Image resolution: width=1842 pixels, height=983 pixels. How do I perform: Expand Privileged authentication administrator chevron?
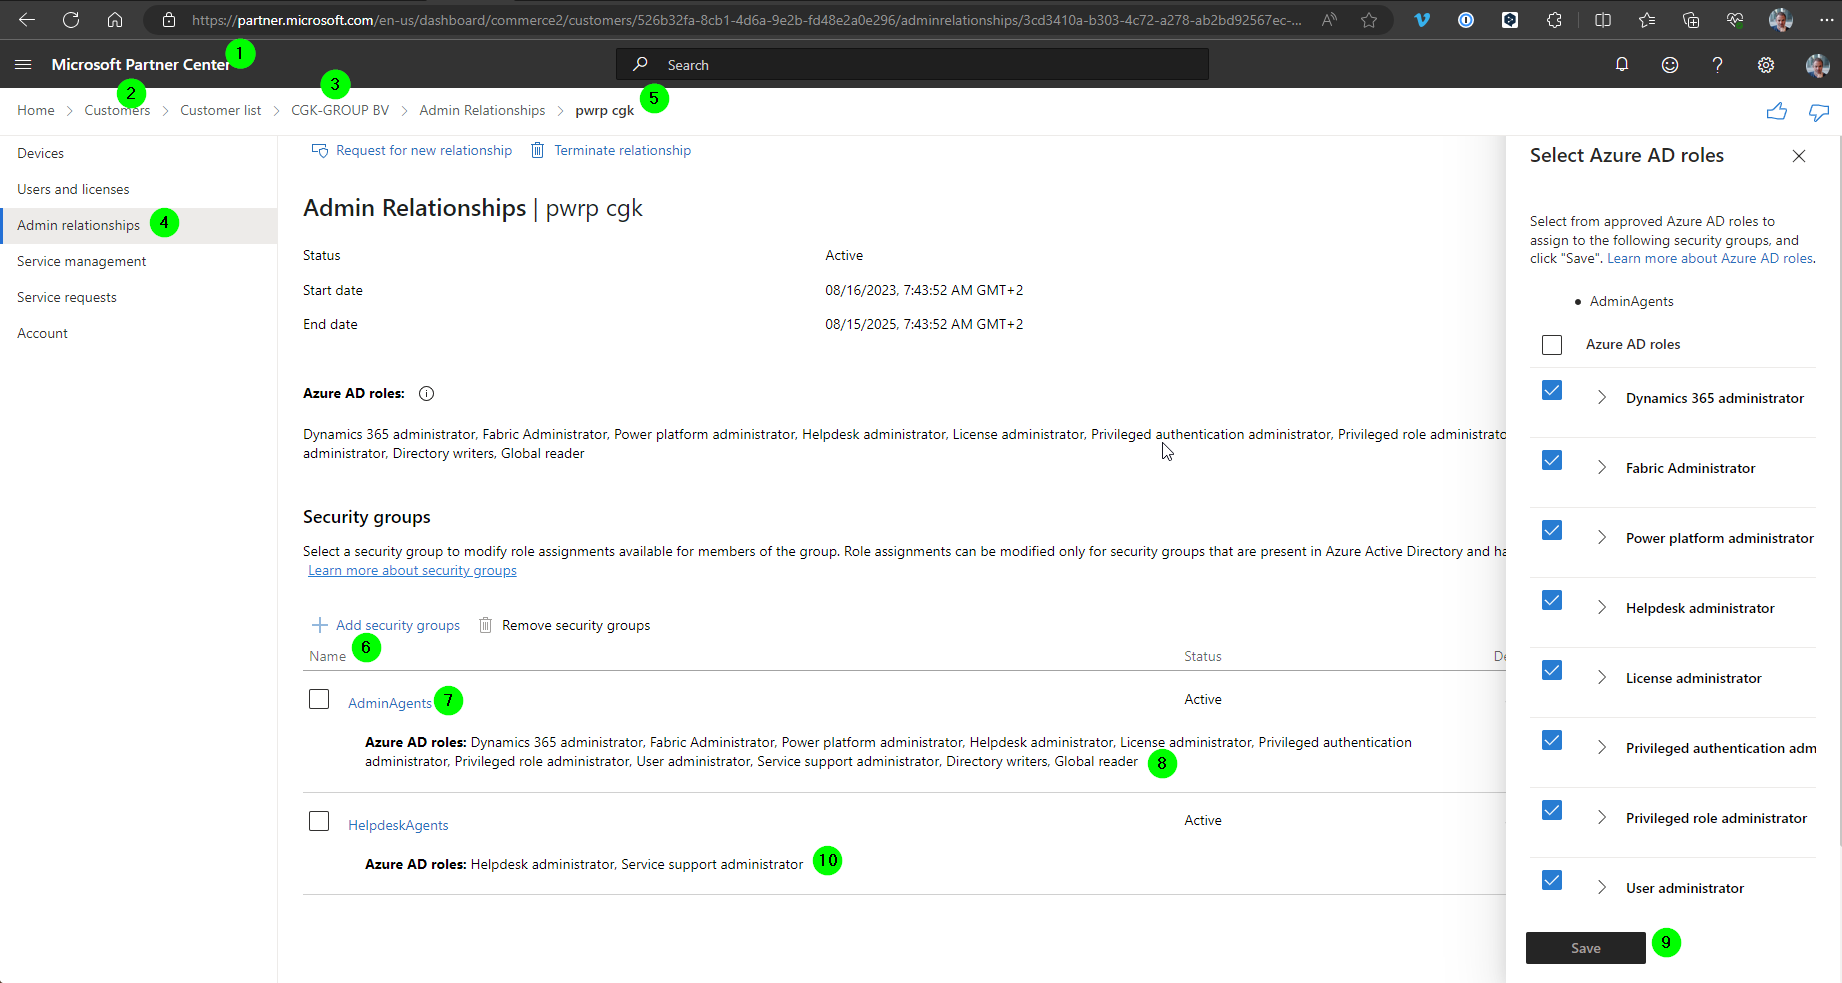coord(1602,748)
